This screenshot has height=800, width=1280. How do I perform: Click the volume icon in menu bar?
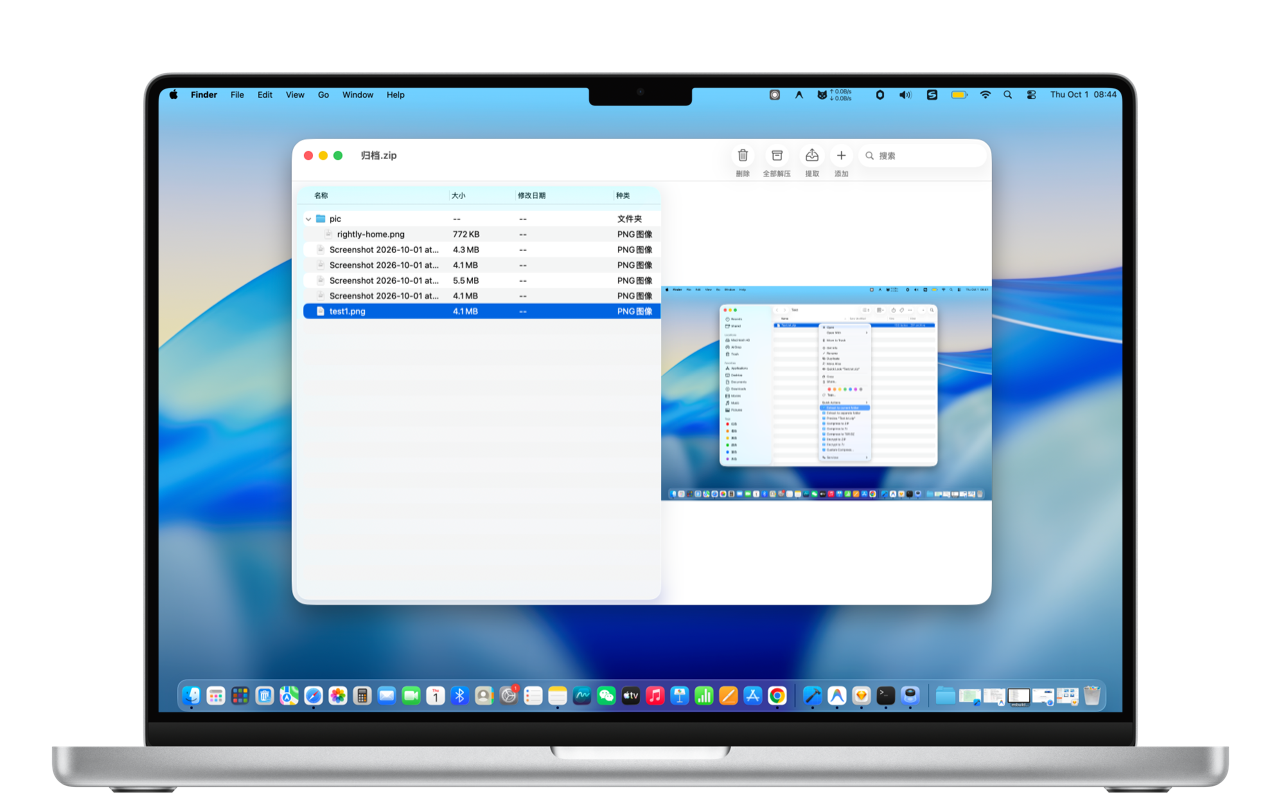point(905,95)
